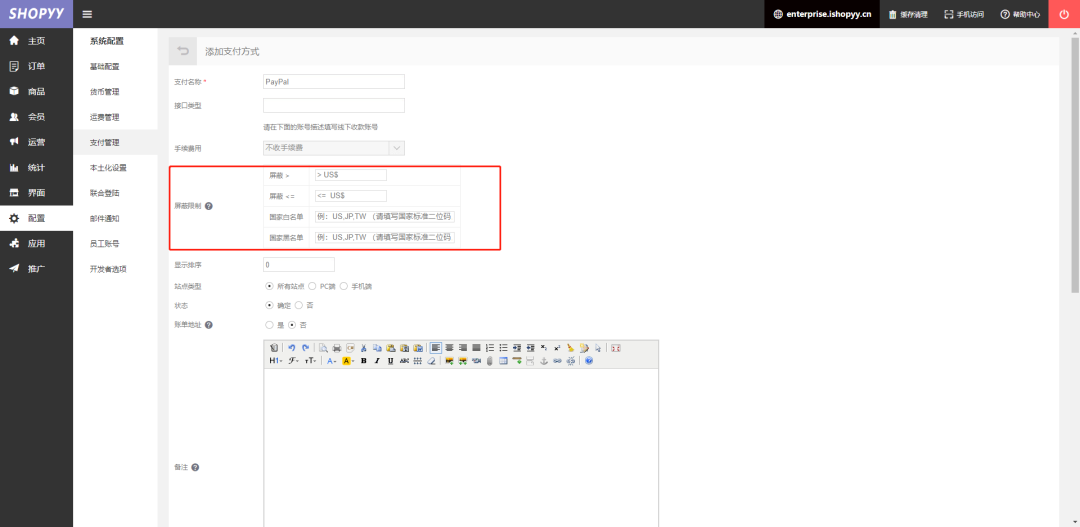Image resolution: width=1080 pixels, height=527 pixels.
Task: Click the Print icon in the editor
Action: pos(337,348)
